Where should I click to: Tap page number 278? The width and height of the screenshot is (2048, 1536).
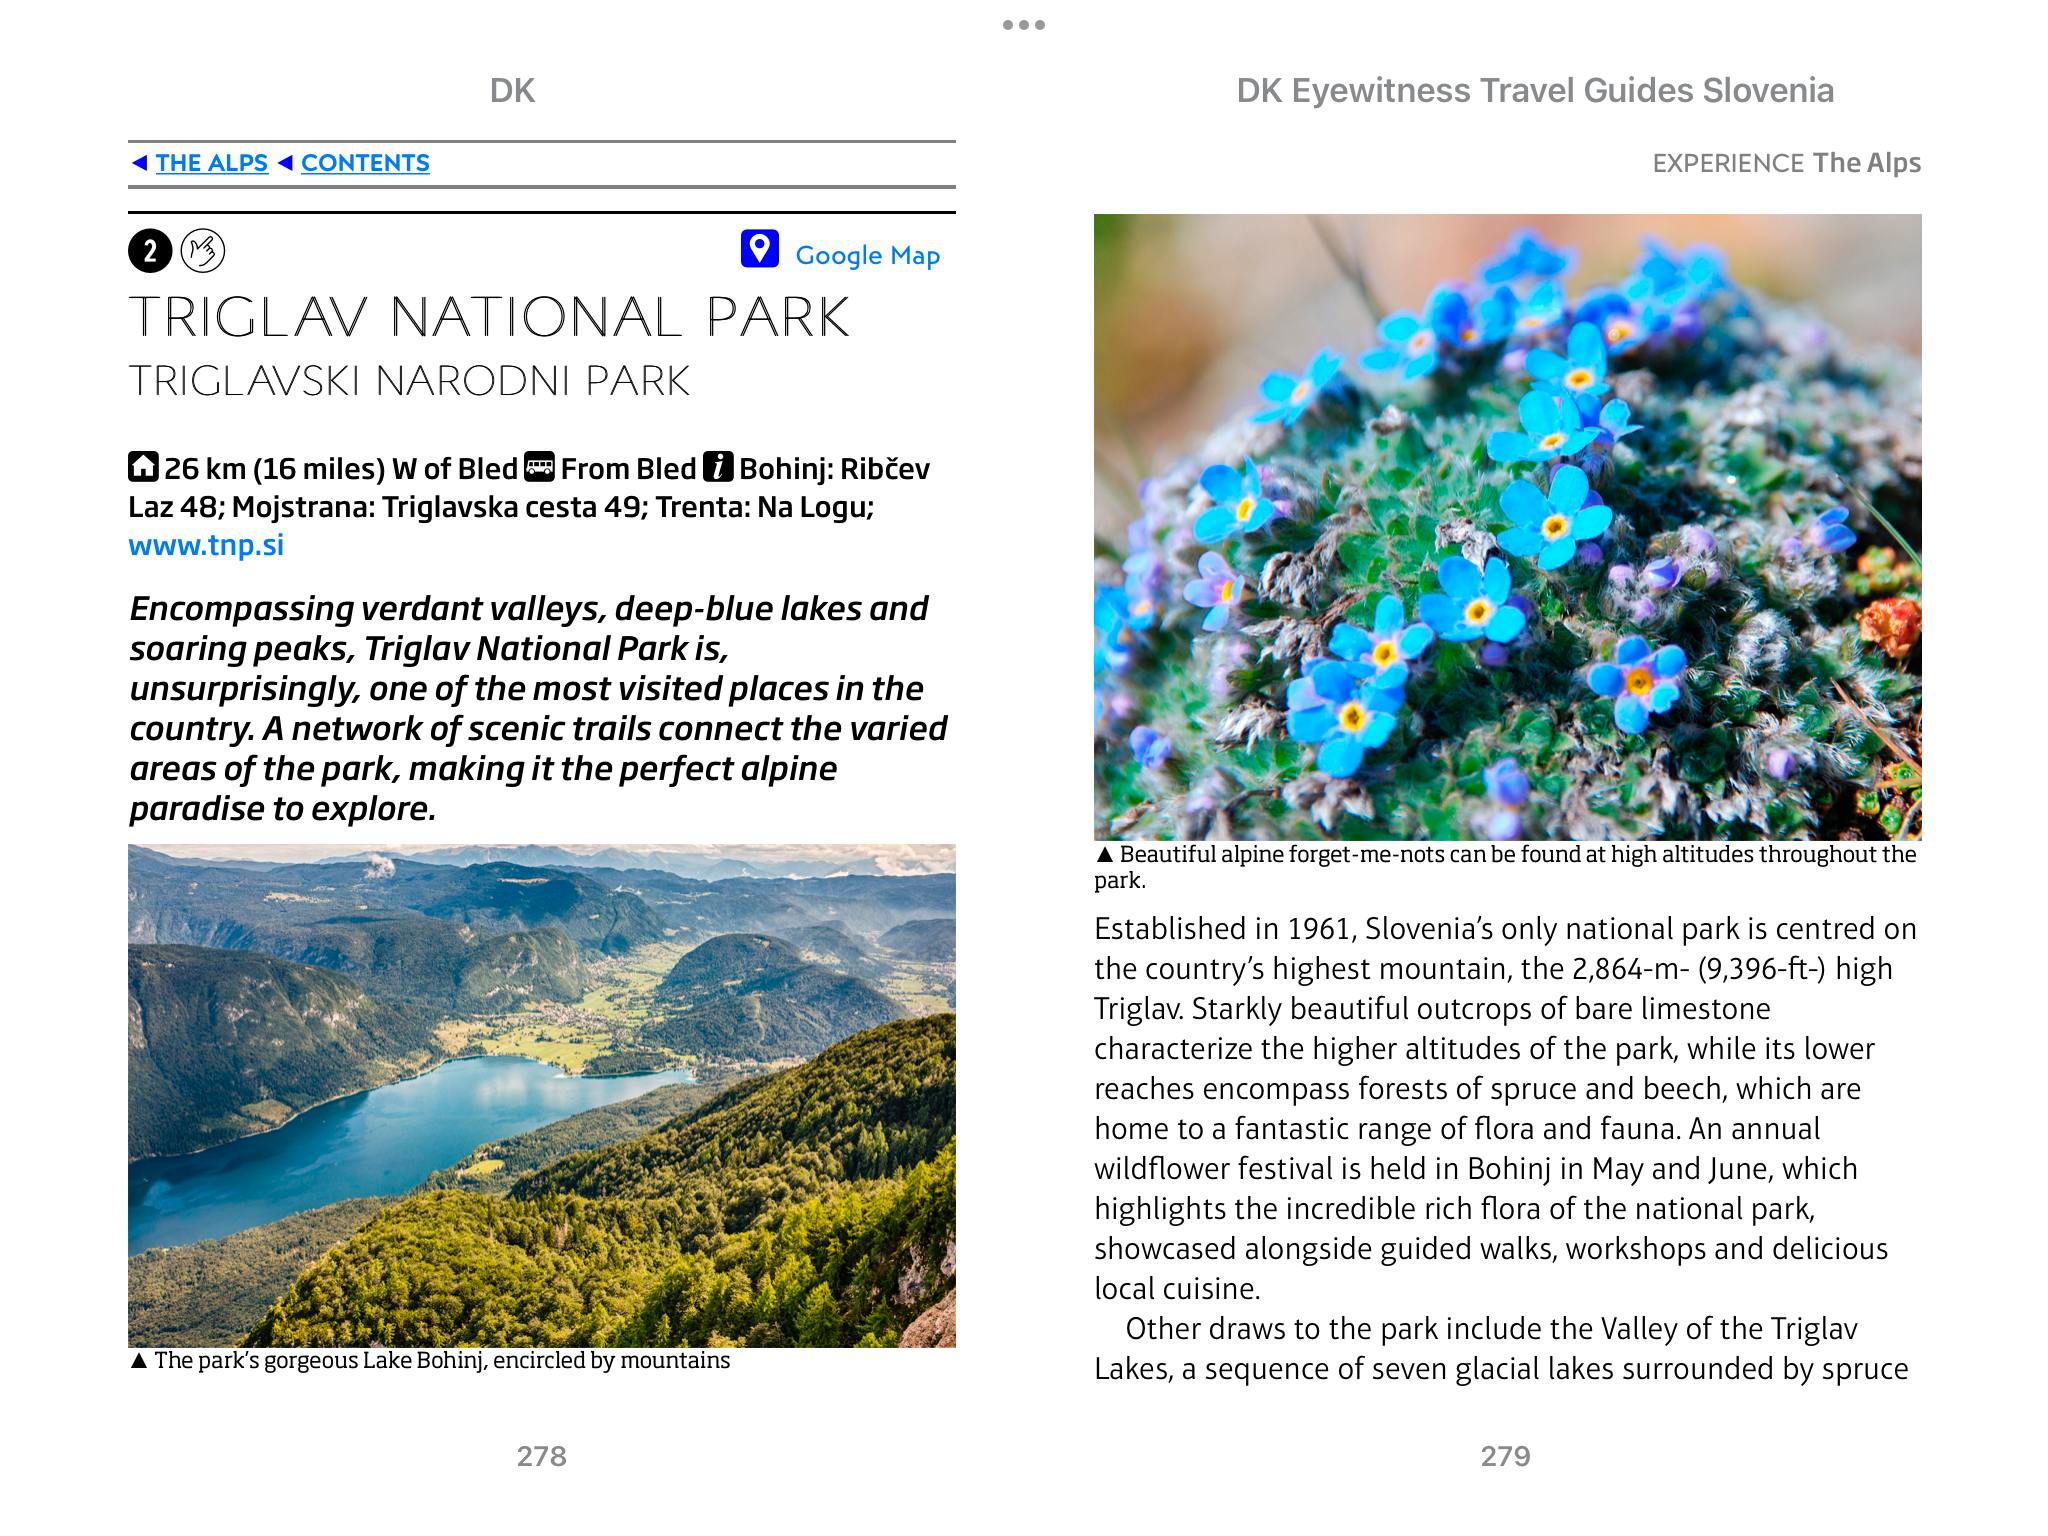[x=541, y=1456]
